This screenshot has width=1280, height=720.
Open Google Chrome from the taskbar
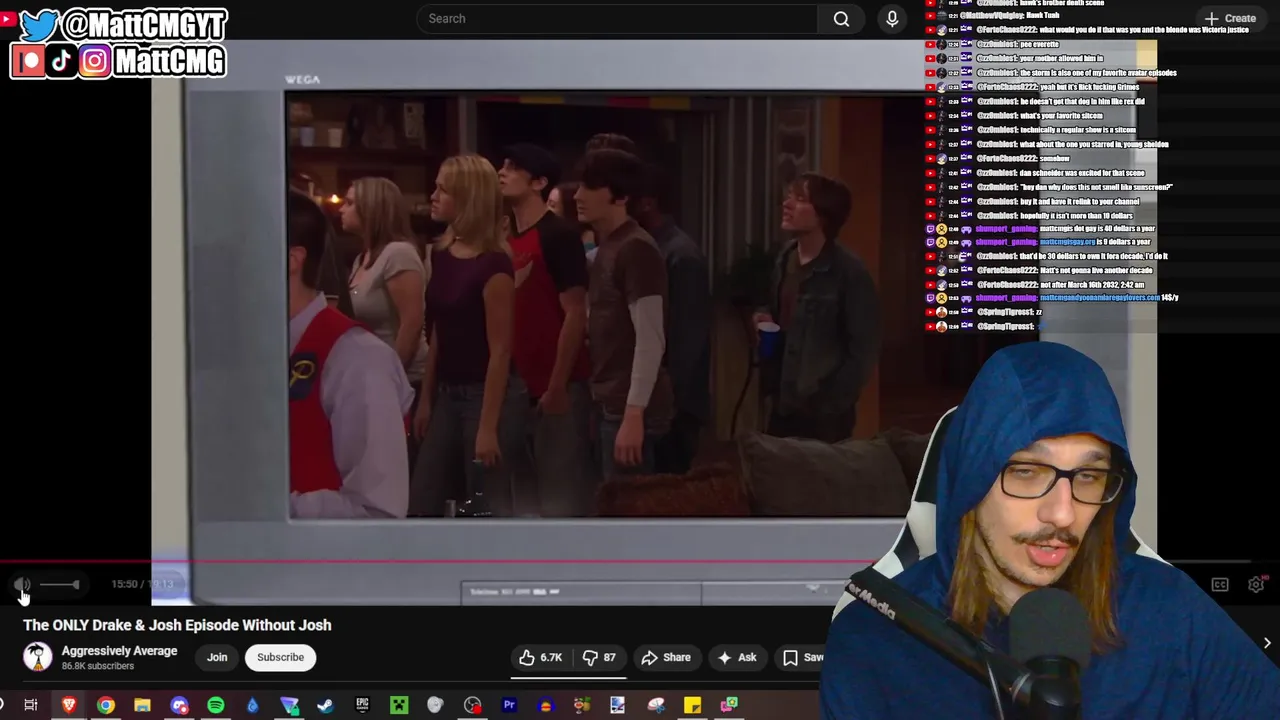click(106, 705)
